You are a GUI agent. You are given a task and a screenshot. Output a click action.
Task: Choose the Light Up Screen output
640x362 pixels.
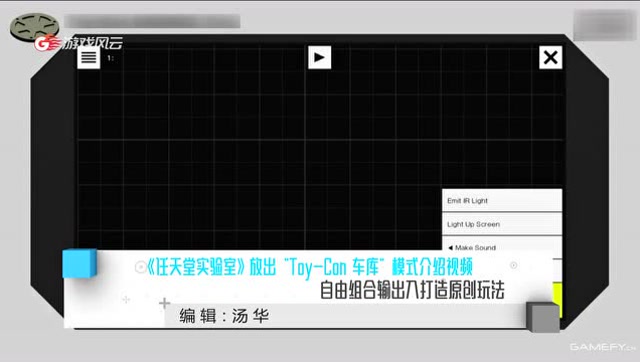click(502, 224)
